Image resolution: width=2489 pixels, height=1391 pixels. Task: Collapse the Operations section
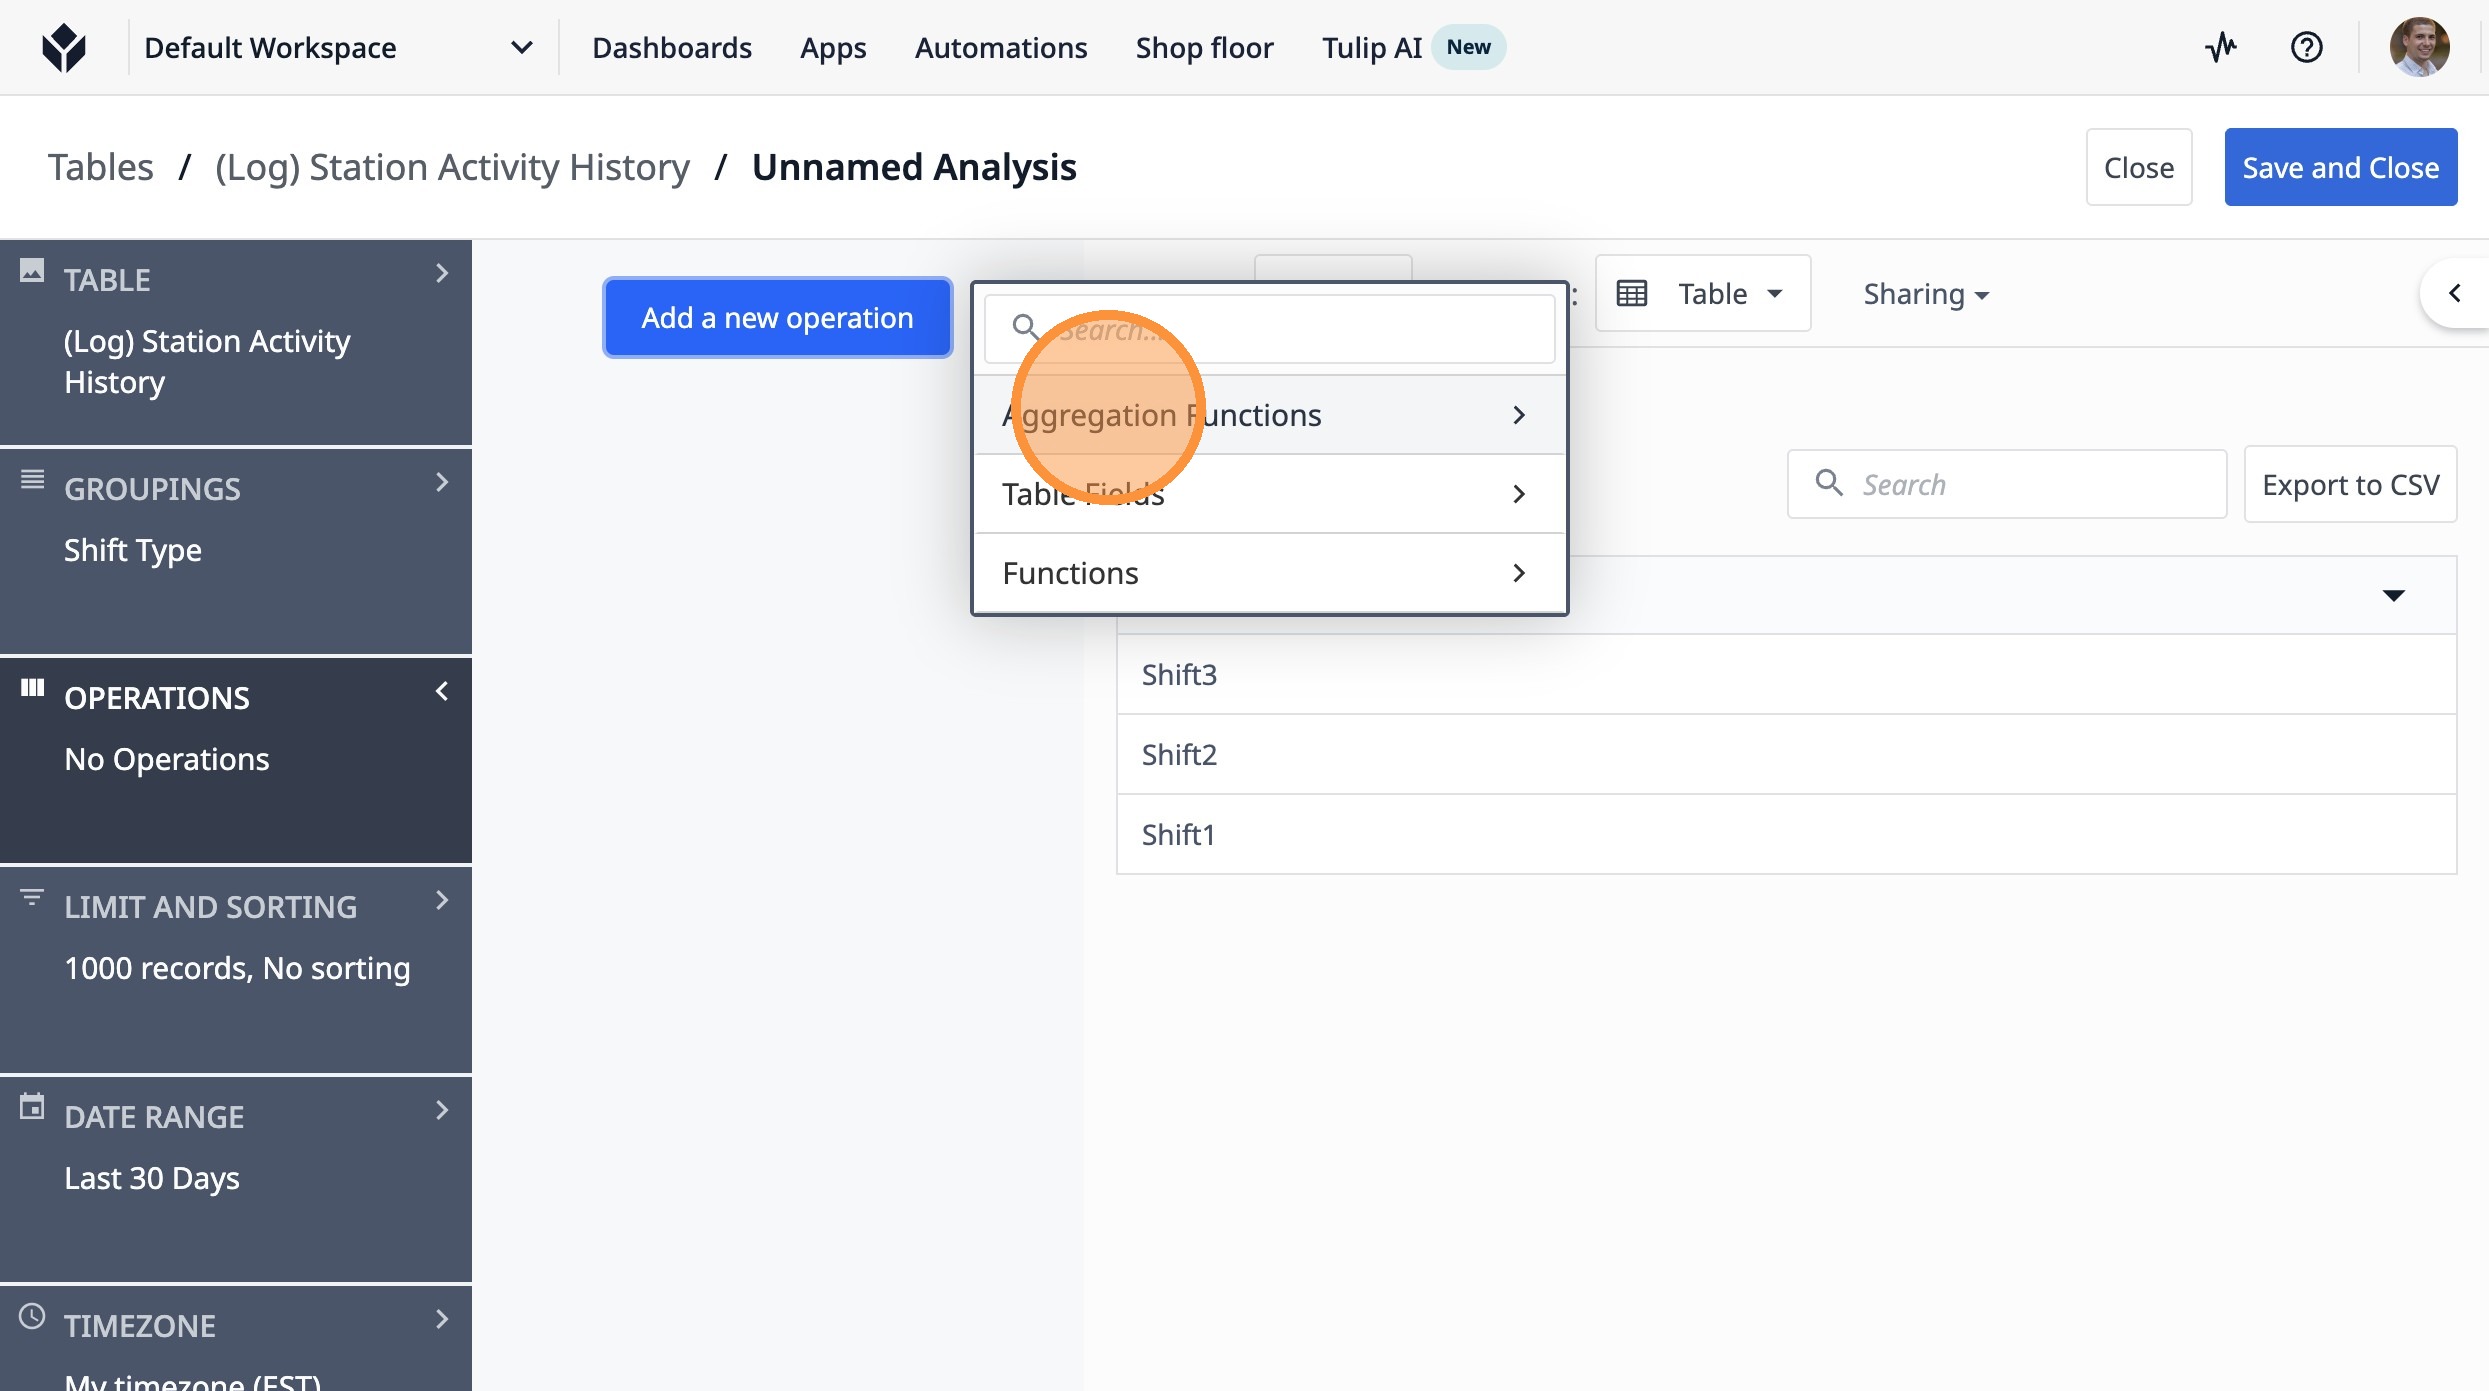coord(441,692)
